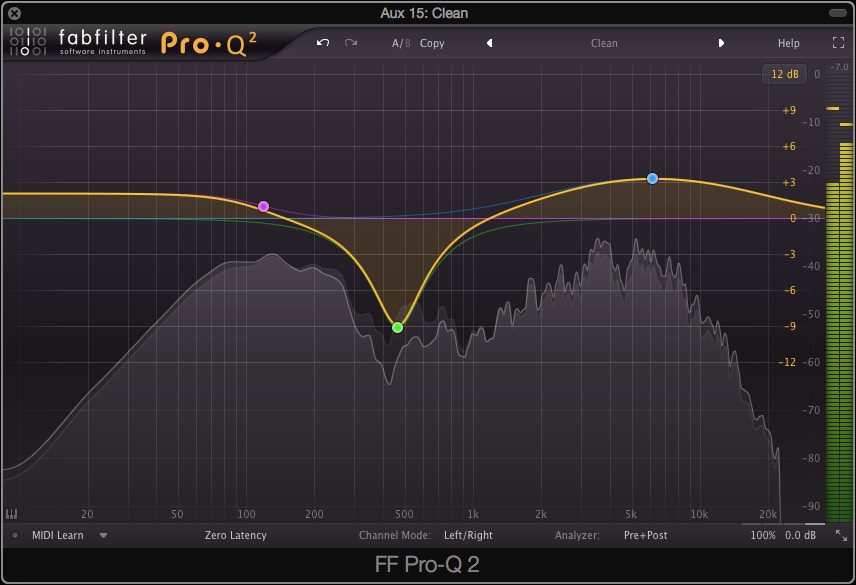Viewport: 856px width, 585px height.
Task: Click the "FF Pro-Q 2" footer text
Action: click(427, 564)
